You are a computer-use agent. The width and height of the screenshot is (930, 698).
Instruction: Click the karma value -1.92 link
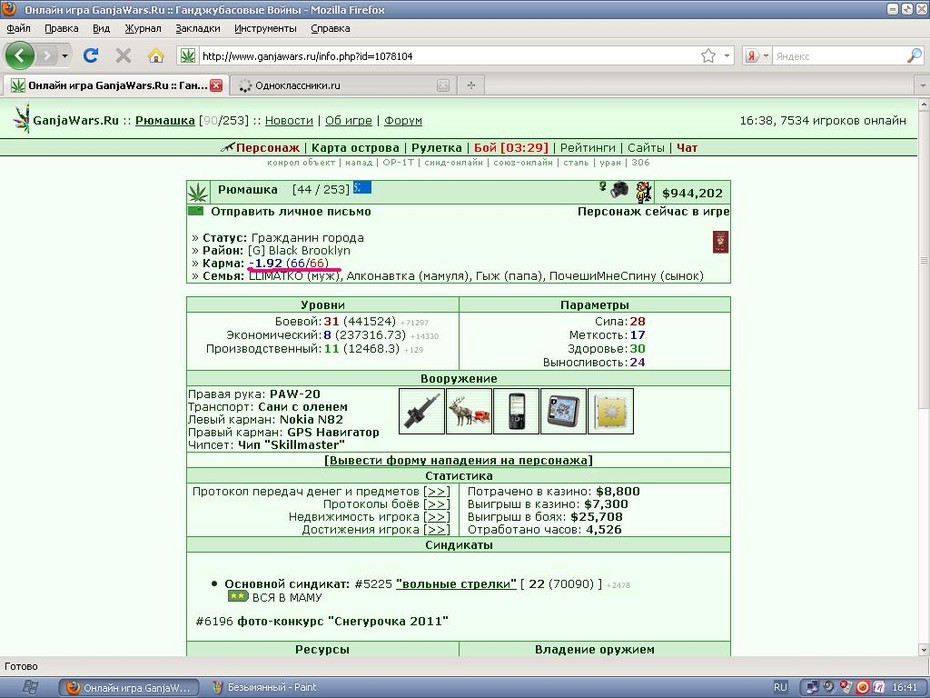[265, 263]
